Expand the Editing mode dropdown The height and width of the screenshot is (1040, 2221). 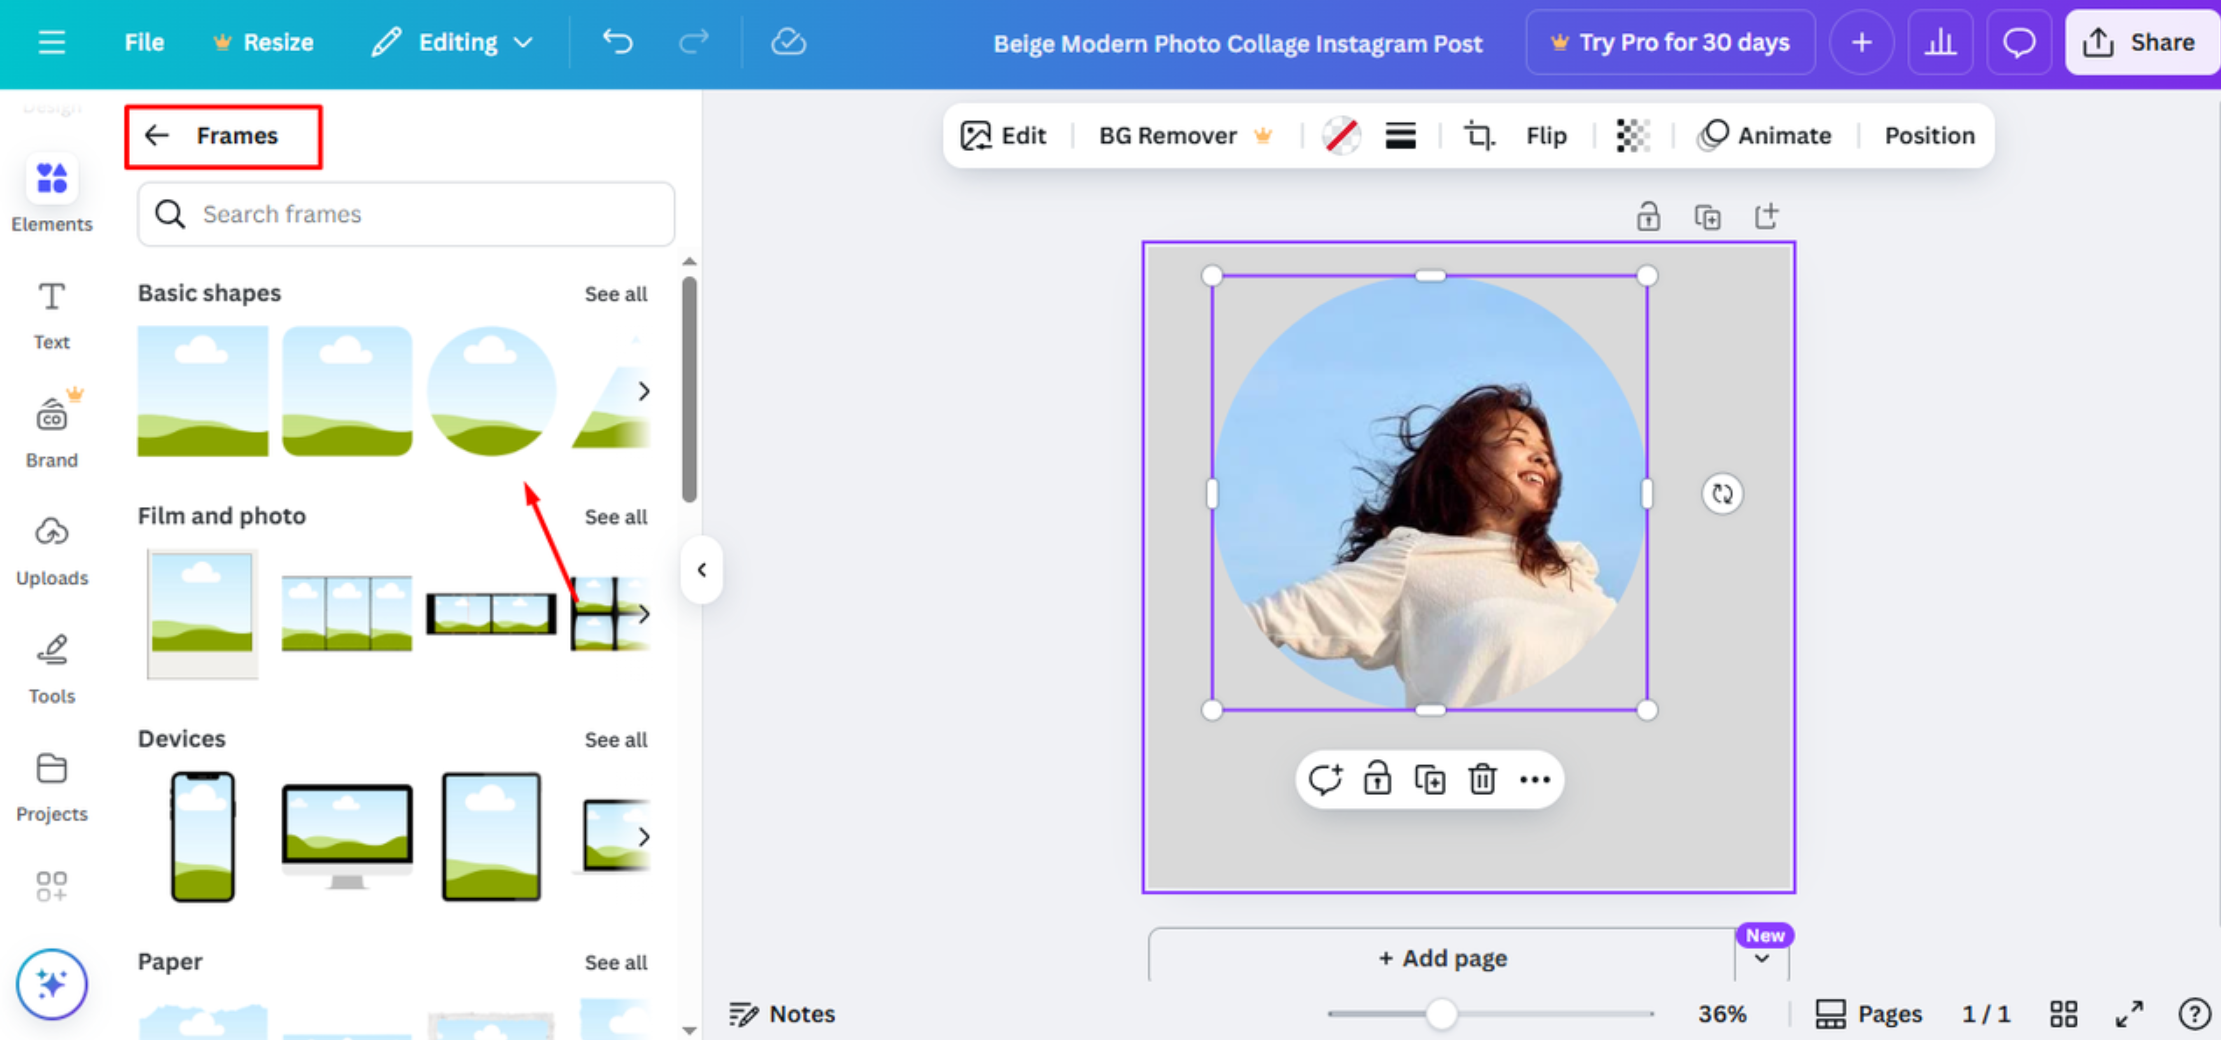[x=452, y=43]
